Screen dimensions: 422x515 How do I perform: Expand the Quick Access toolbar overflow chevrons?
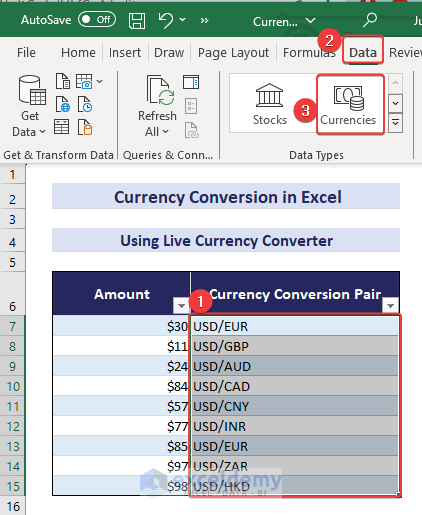click(x=204, y=21)
